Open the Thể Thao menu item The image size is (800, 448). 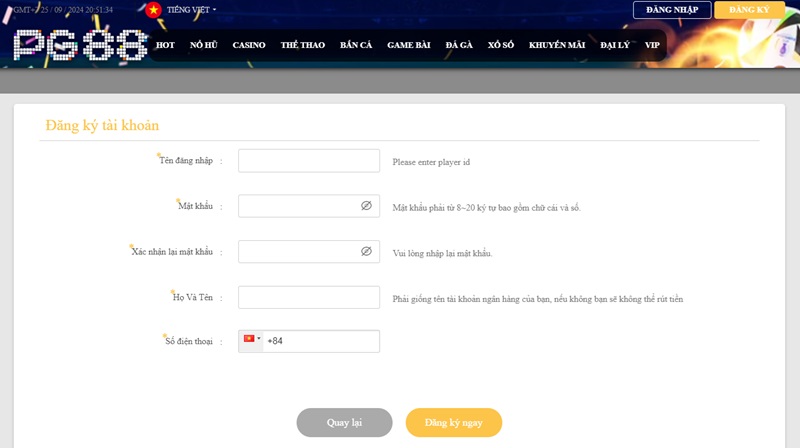303,45
